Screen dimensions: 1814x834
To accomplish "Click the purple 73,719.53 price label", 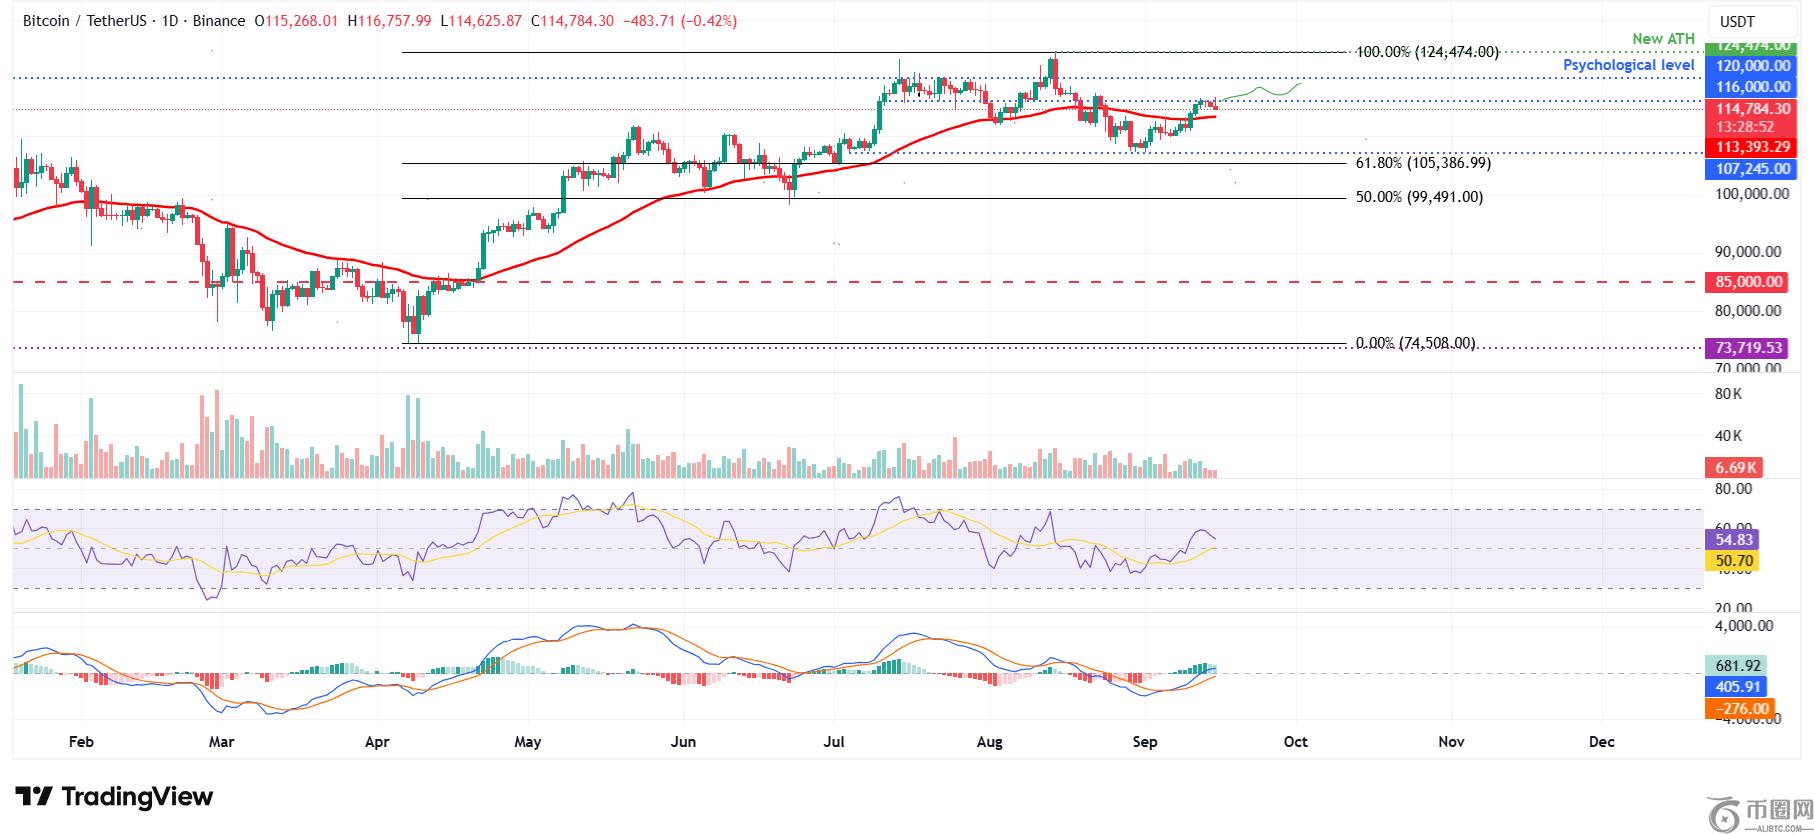I will [x=1746, y=348].
